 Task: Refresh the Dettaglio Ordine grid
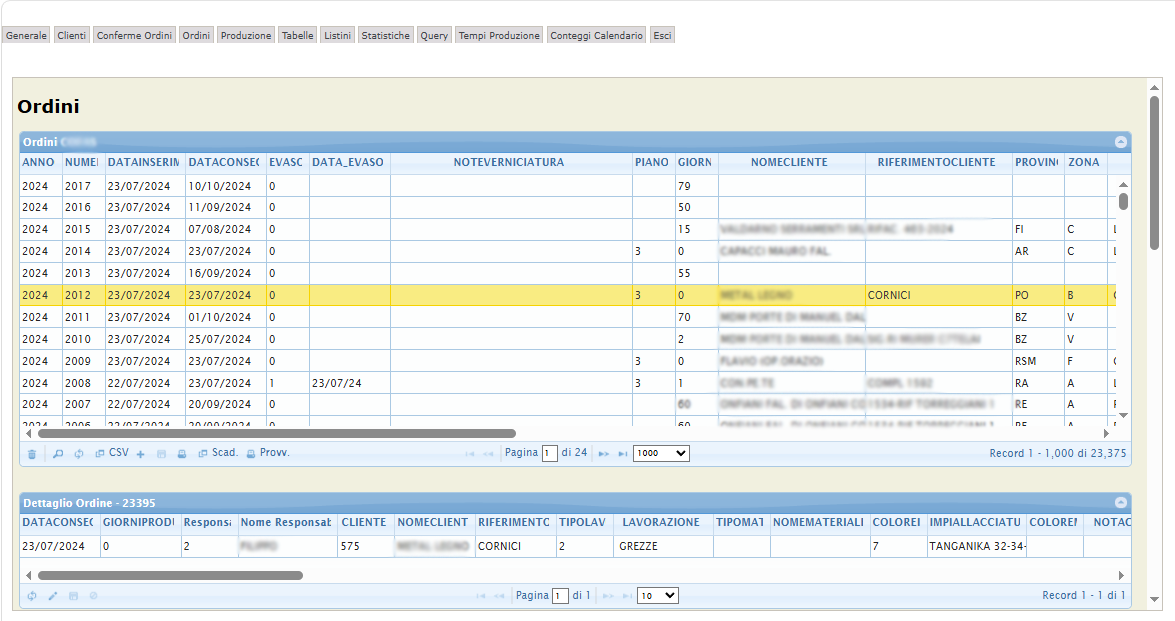click(31, 596)
